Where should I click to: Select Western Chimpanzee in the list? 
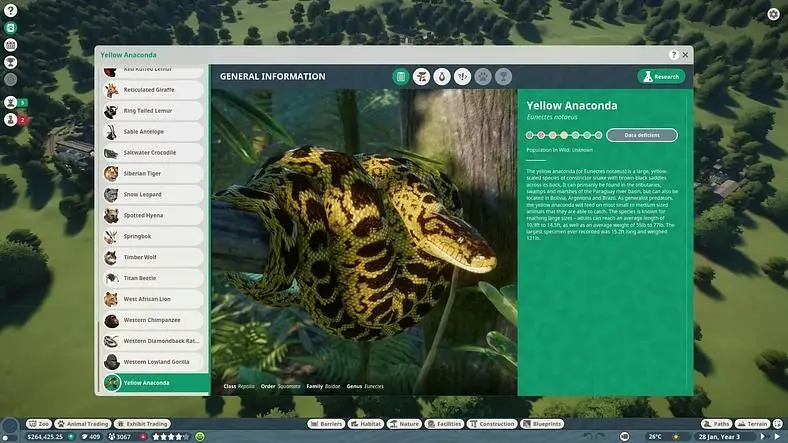point(153,320)
